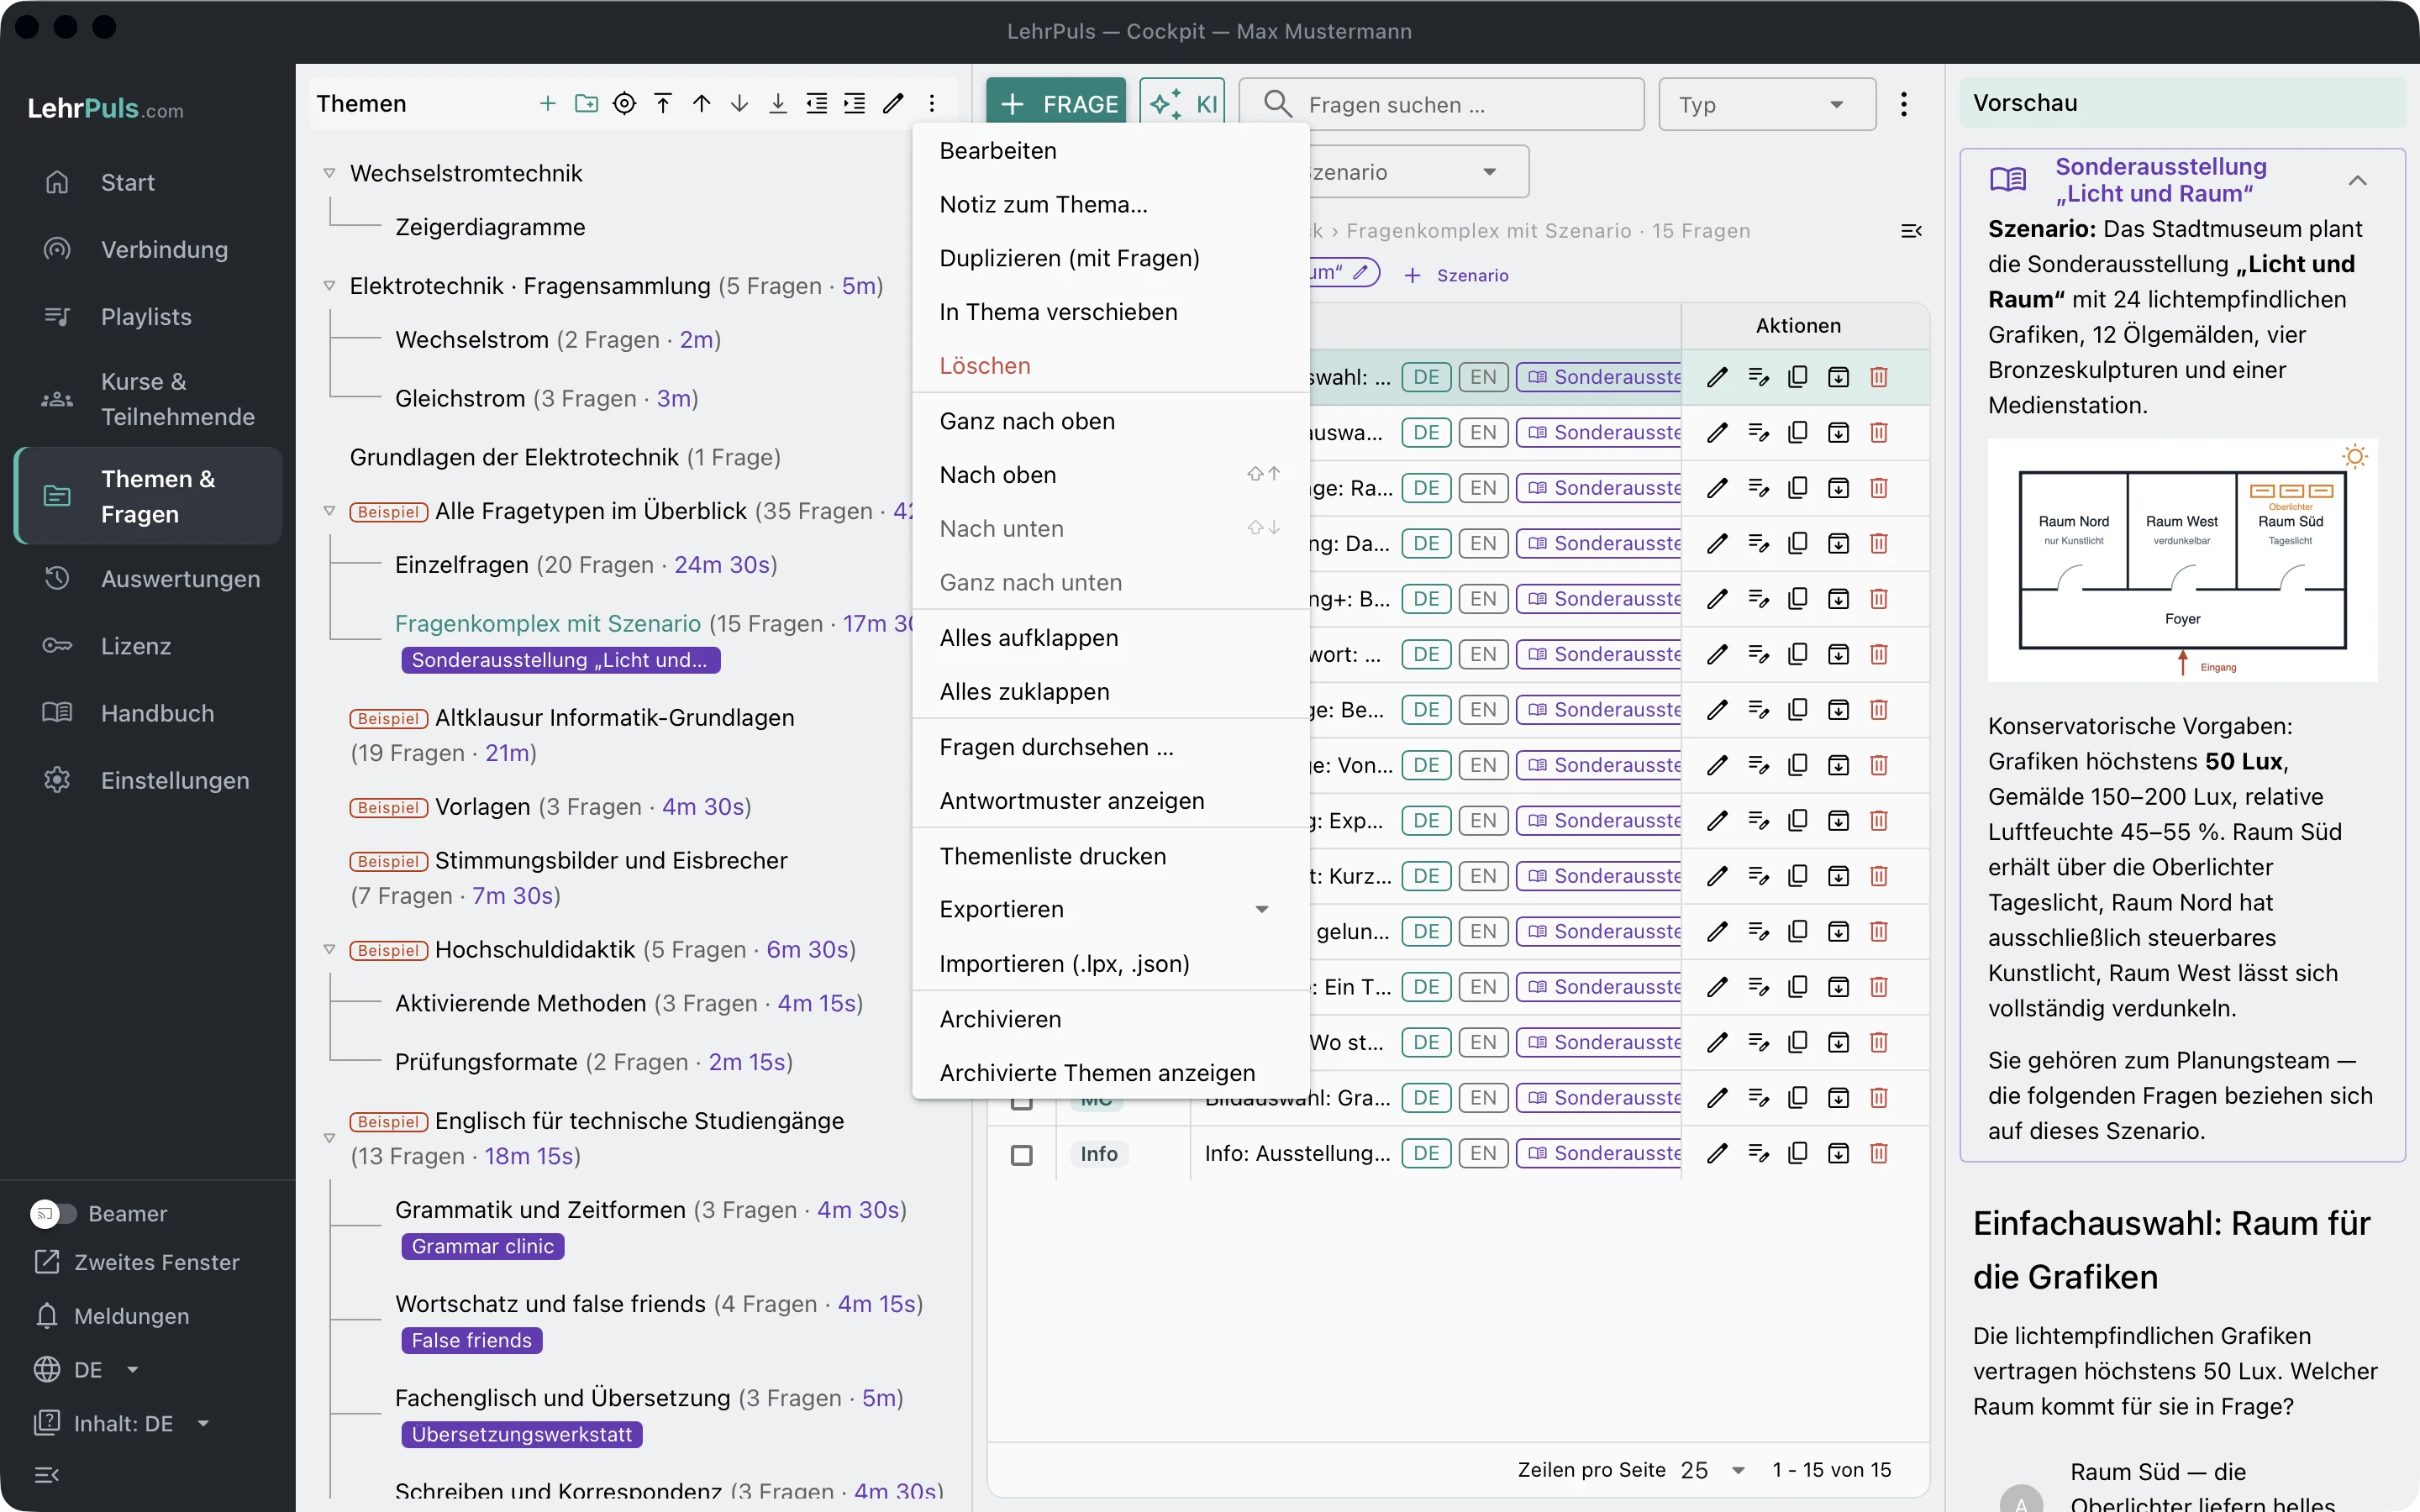2420x1512 pixels.
Task: Click the green FRAGE button
Action: (x=1055, y=104)
